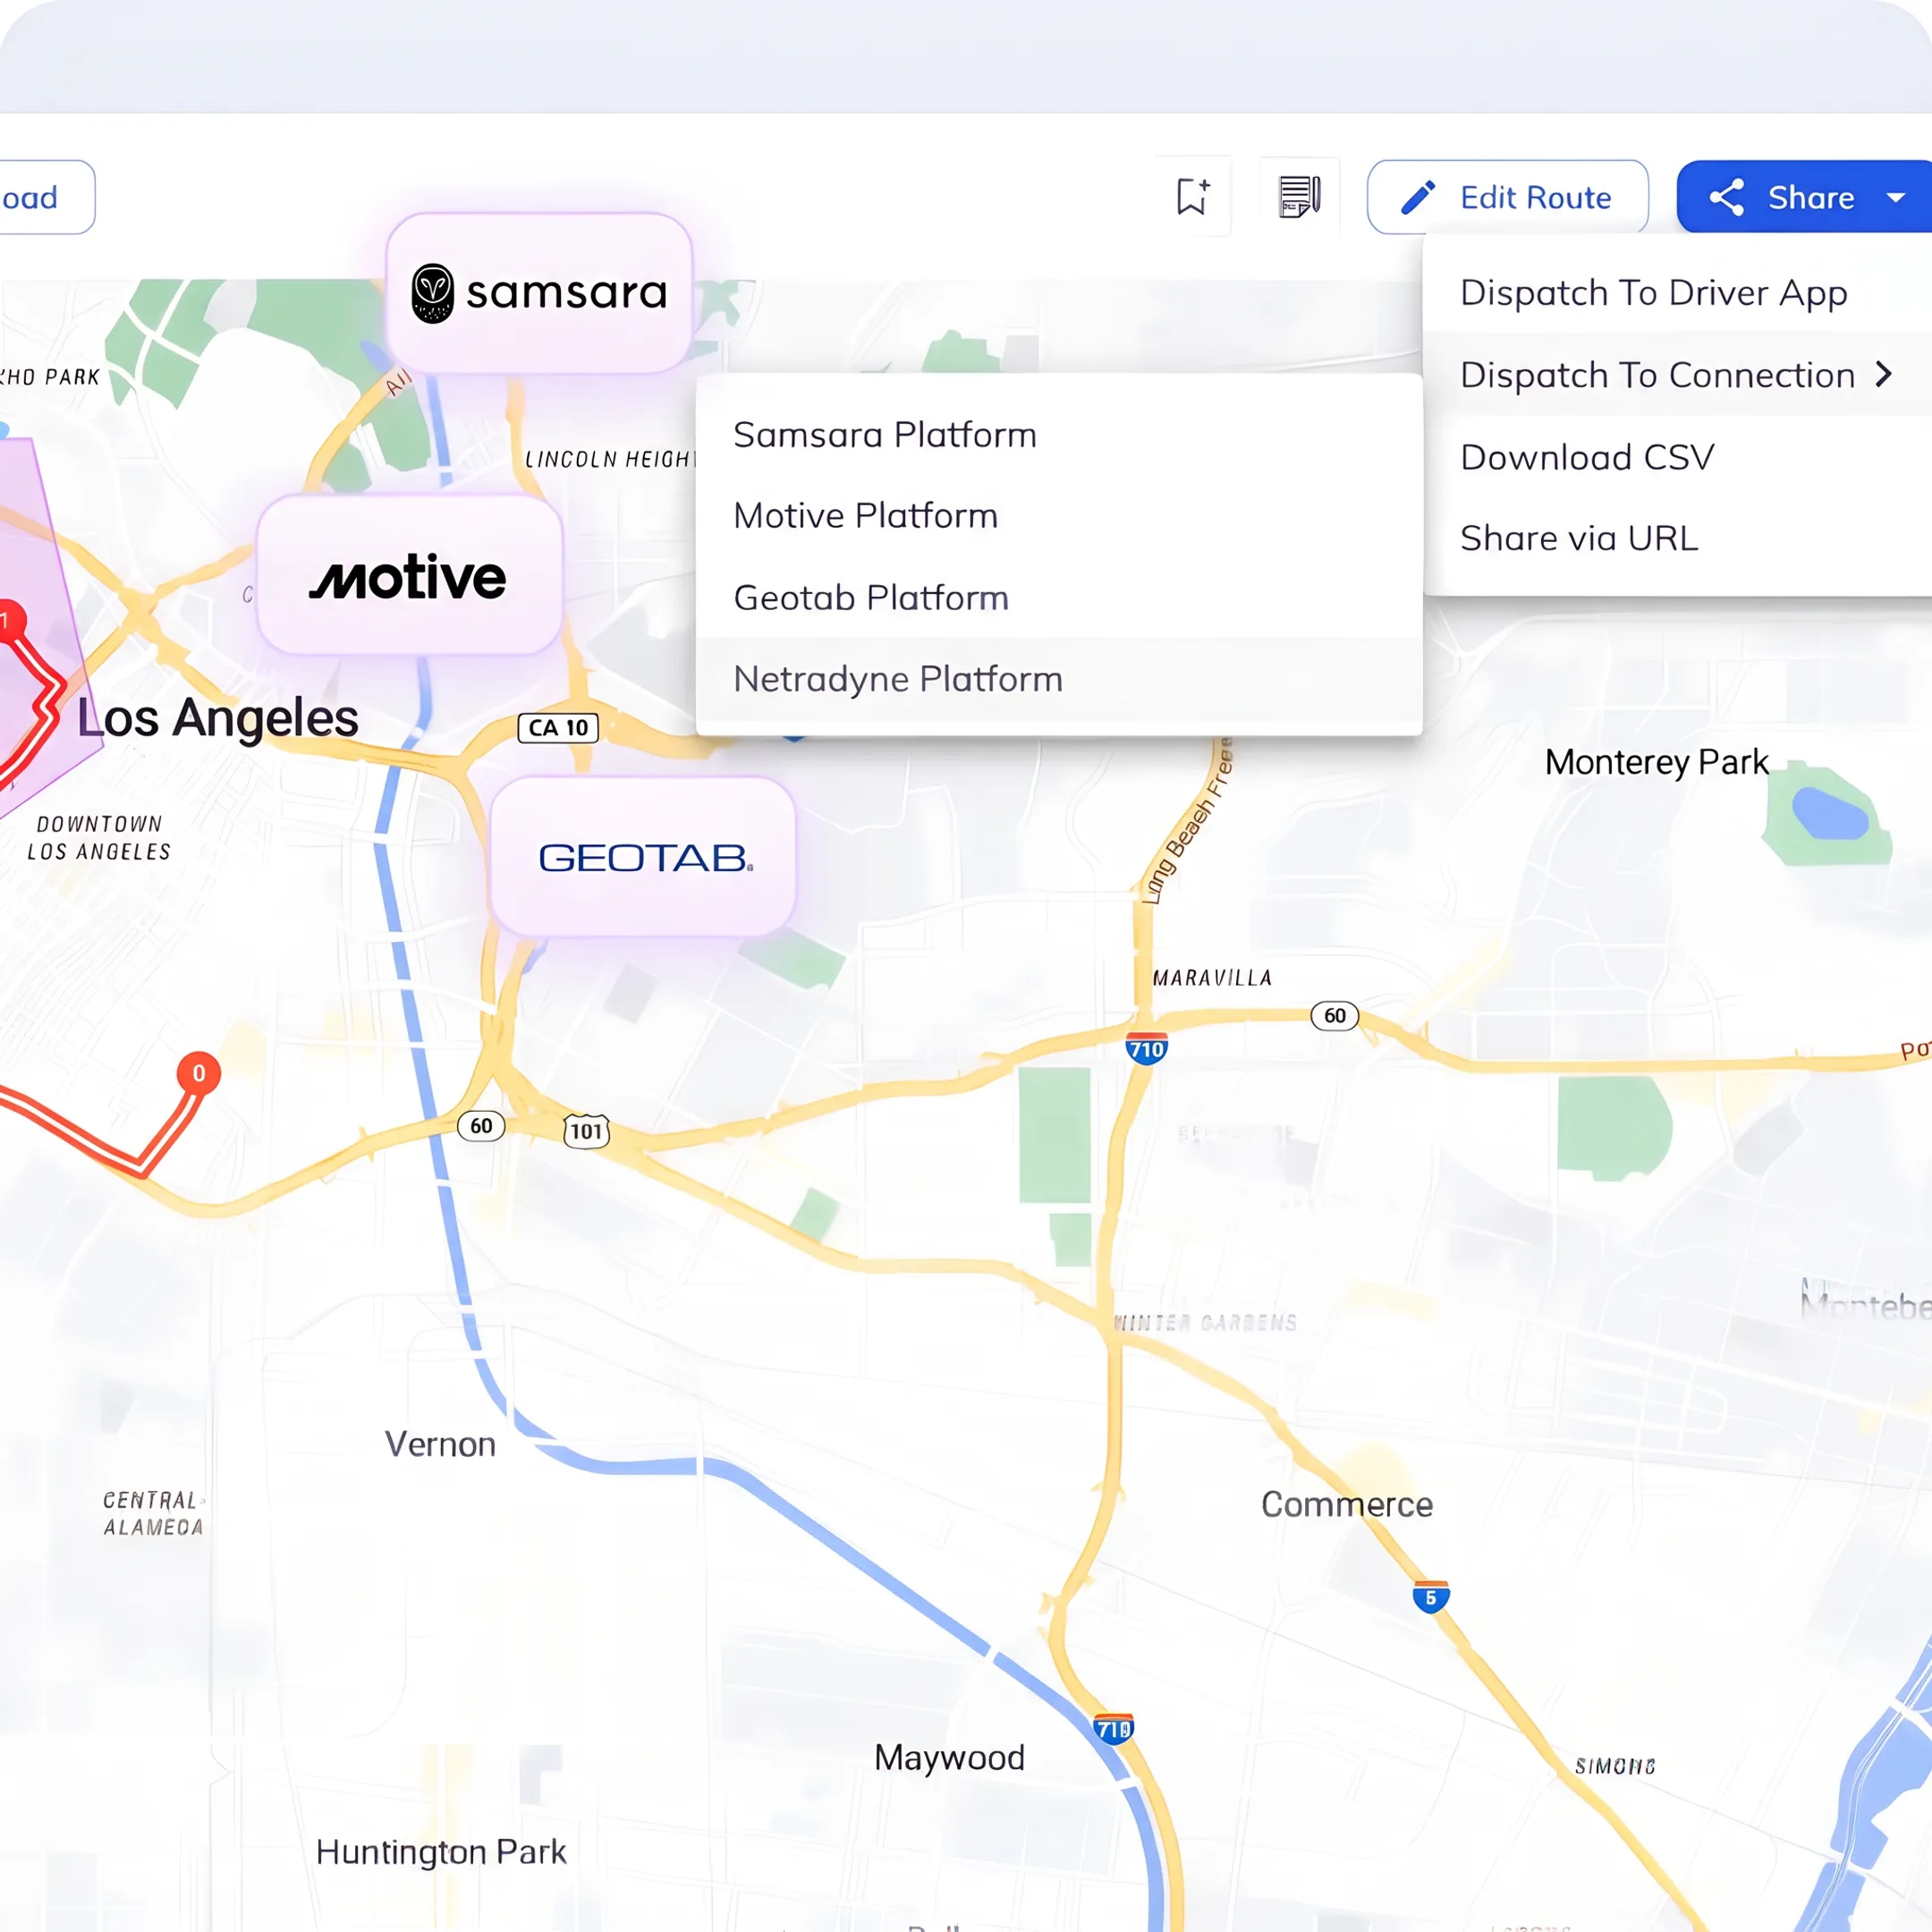Image resolution: width=1932 pixels, height=1932 pixels.
Task: Click the Share button
Action: [1804, 197]
